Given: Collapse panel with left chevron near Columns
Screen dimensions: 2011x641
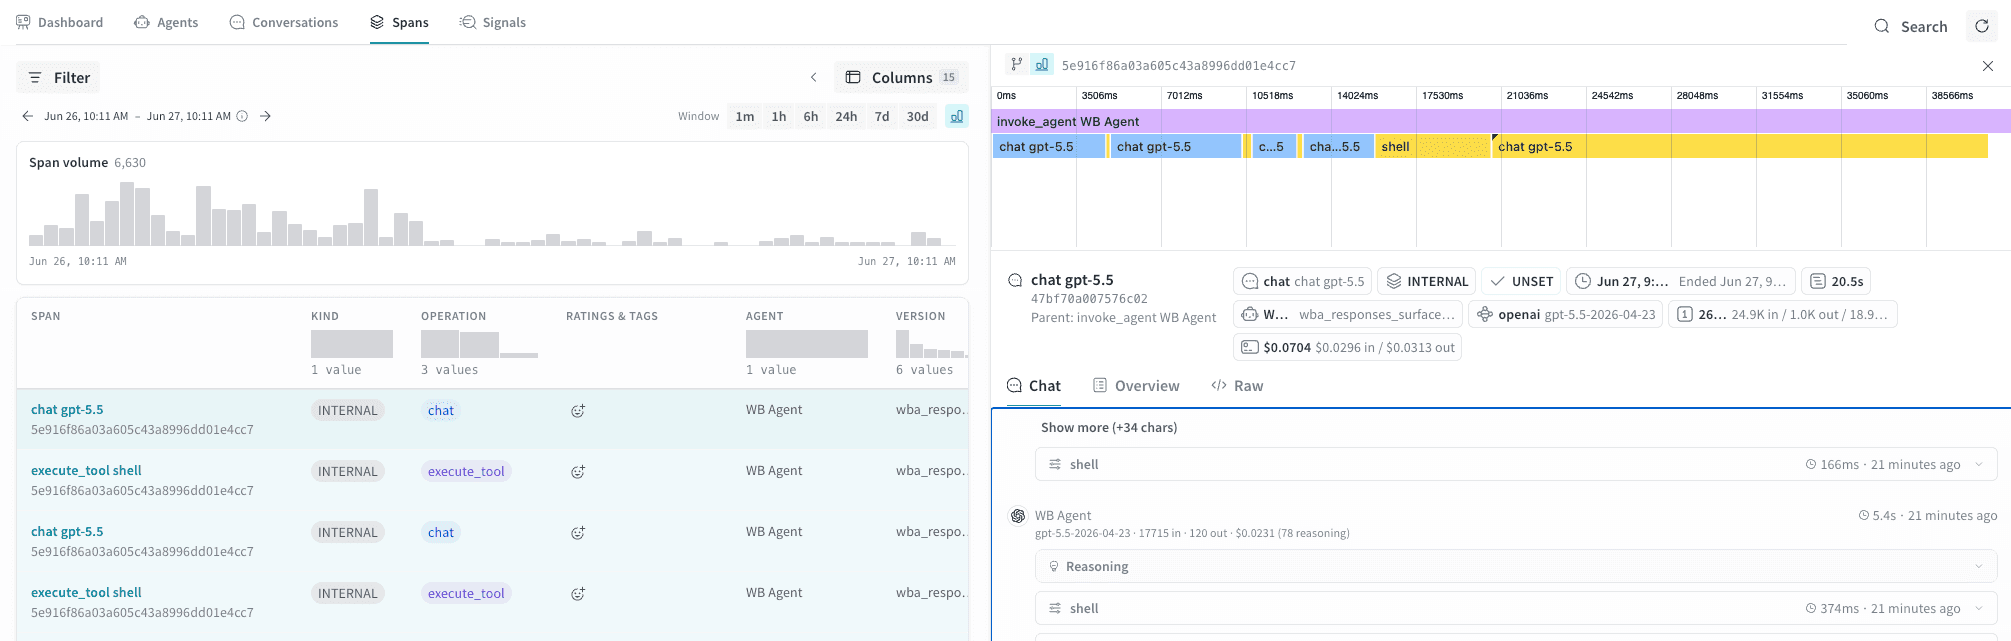Looking at the screenshot, I should (813, 77).
